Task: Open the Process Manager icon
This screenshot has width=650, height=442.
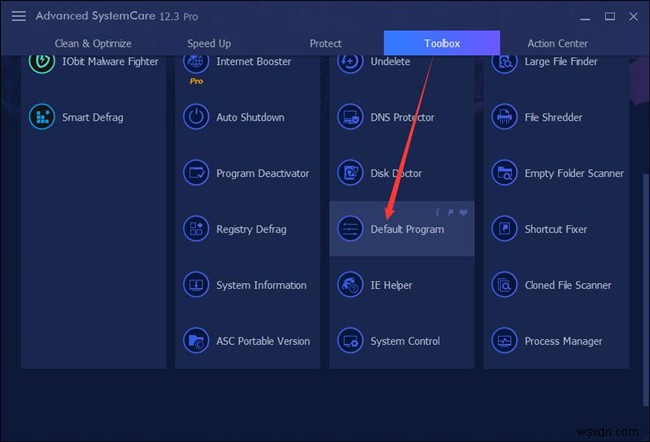Action: coord(504,341)
